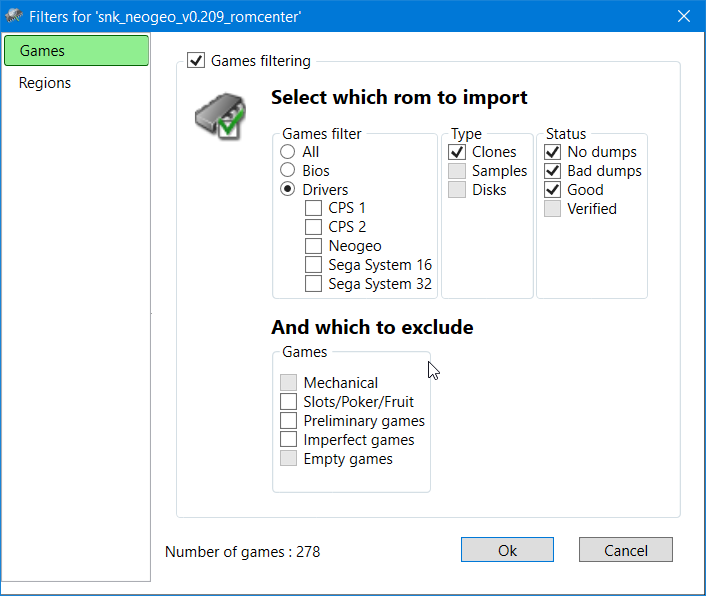Close the Filters dialog window
The width and height of the screenshot is (706, 596).
pyautogui.click(x=684, y=16)
